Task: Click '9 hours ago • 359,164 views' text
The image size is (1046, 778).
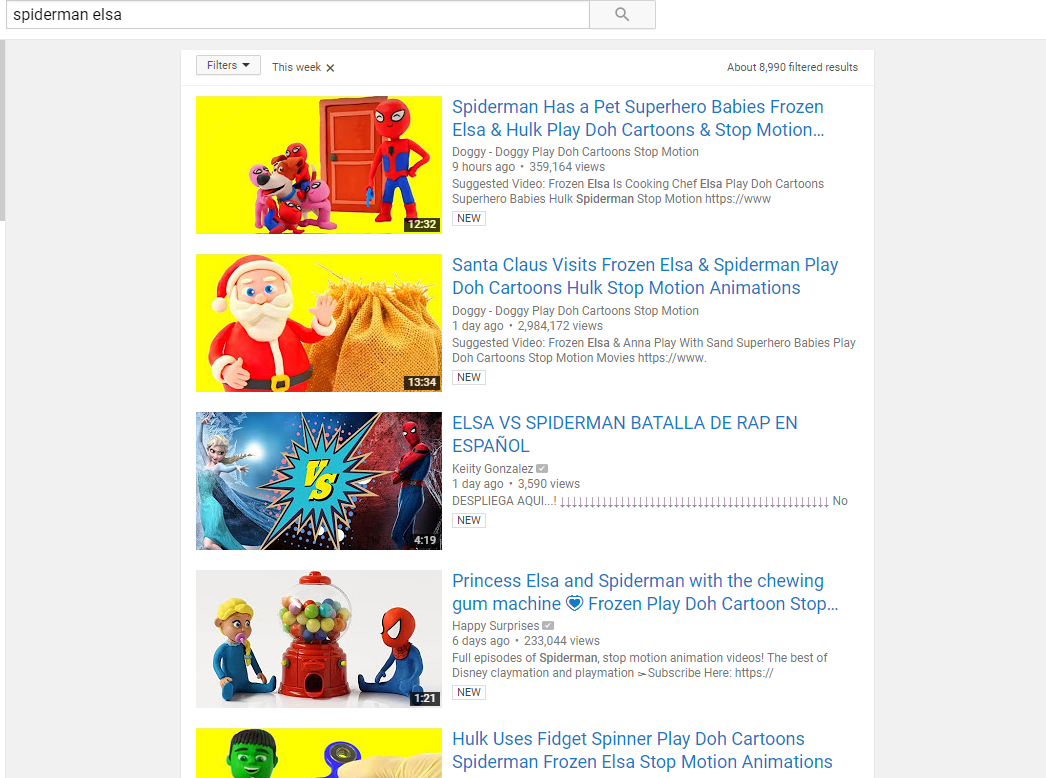Action: [x=528, y=167]
